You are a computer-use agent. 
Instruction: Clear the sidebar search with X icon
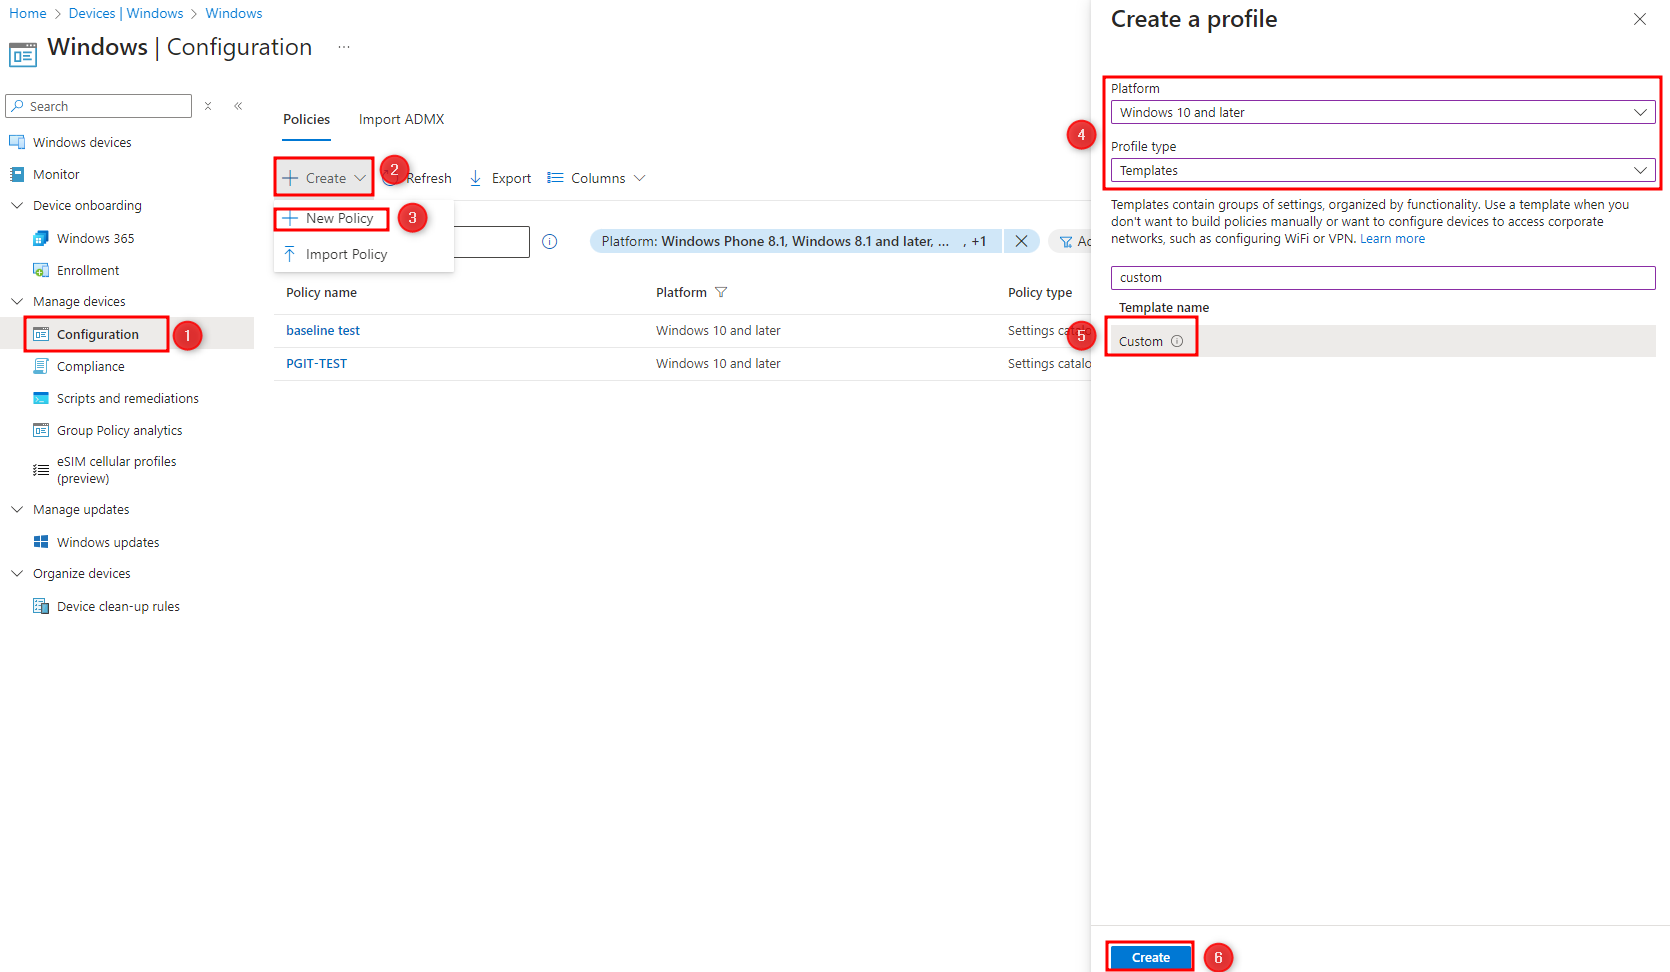point(208,106)
